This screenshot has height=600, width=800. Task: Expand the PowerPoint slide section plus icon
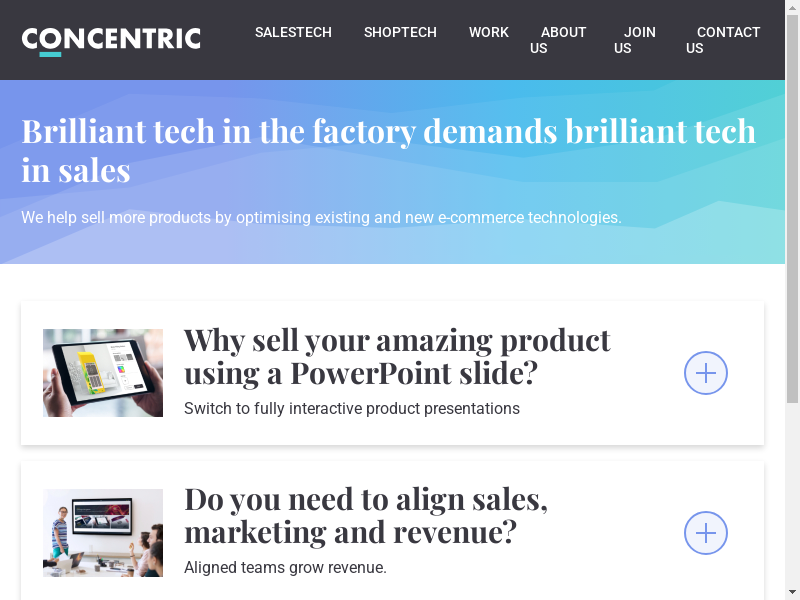(x=705, y=373)
